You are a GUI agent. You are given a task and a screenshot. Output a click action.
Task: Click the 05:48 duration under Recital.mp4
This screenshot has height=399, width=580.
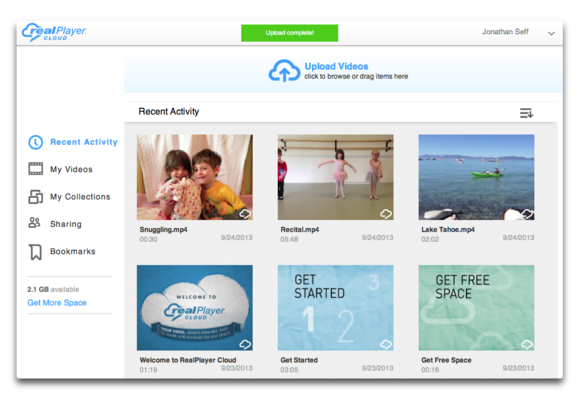pos(289,240)
